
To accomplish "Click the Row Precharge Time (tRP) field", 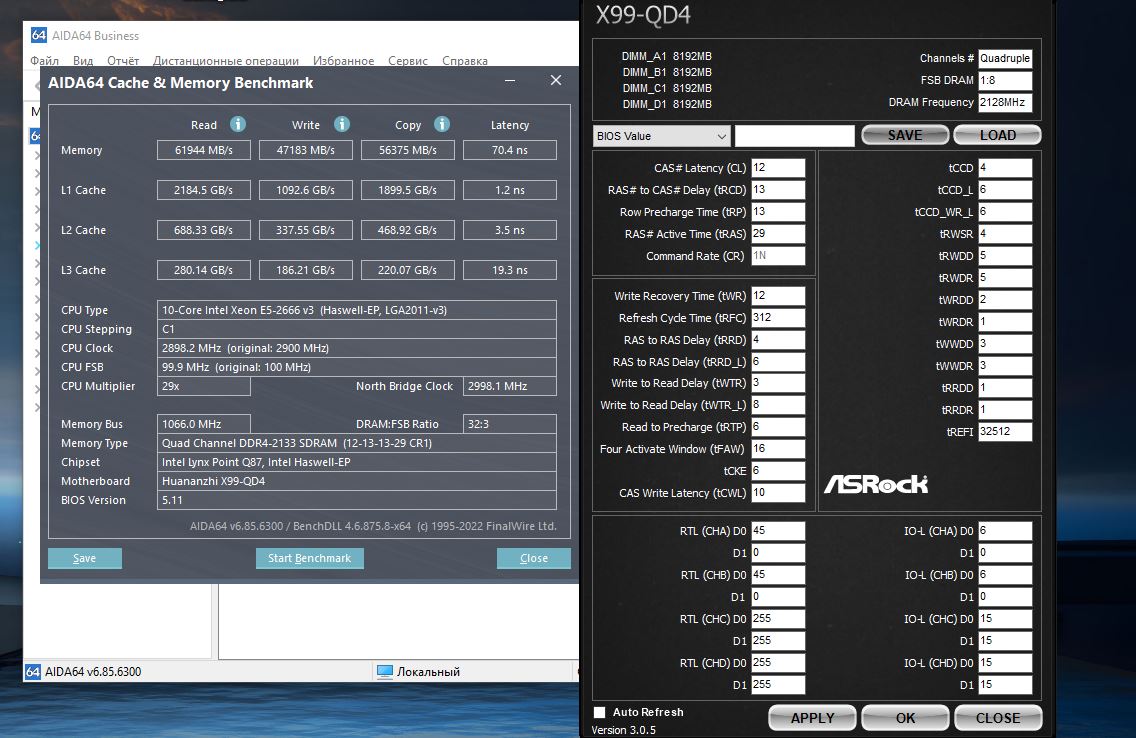I will click(778, 211).
